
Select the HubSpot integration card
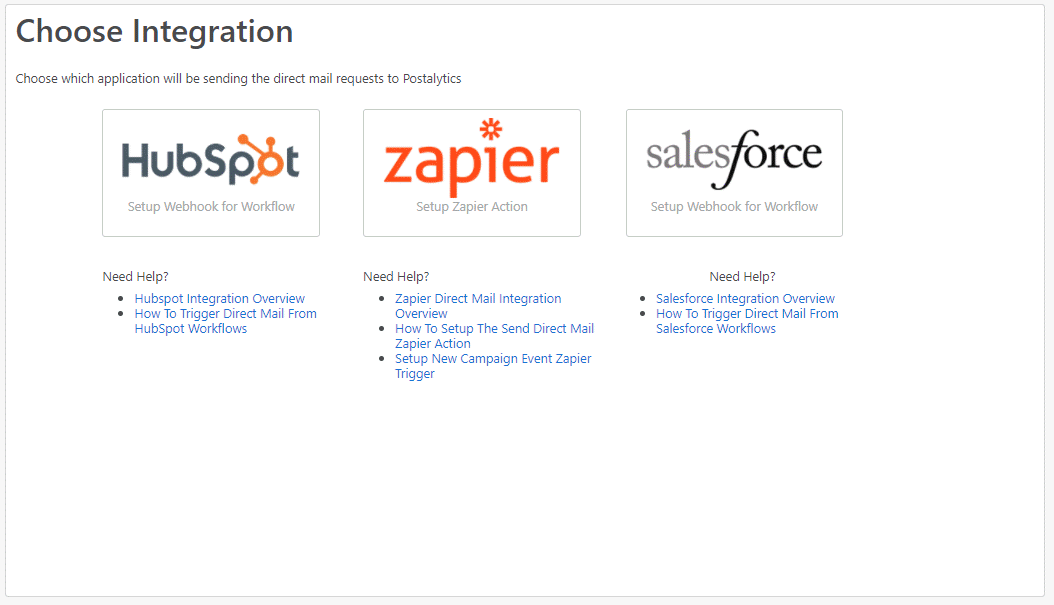click(x=211, y=173)
